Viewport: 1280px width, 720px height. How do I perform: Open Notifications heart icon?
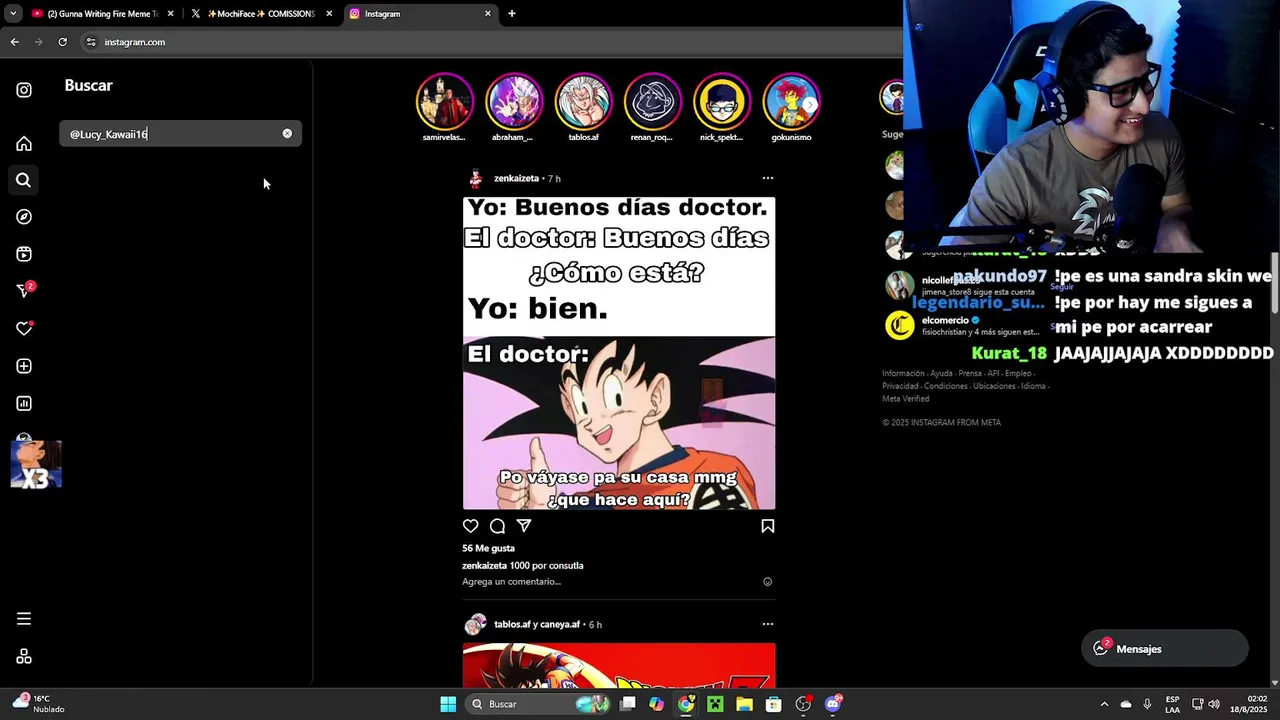click(x=25, y=328)
